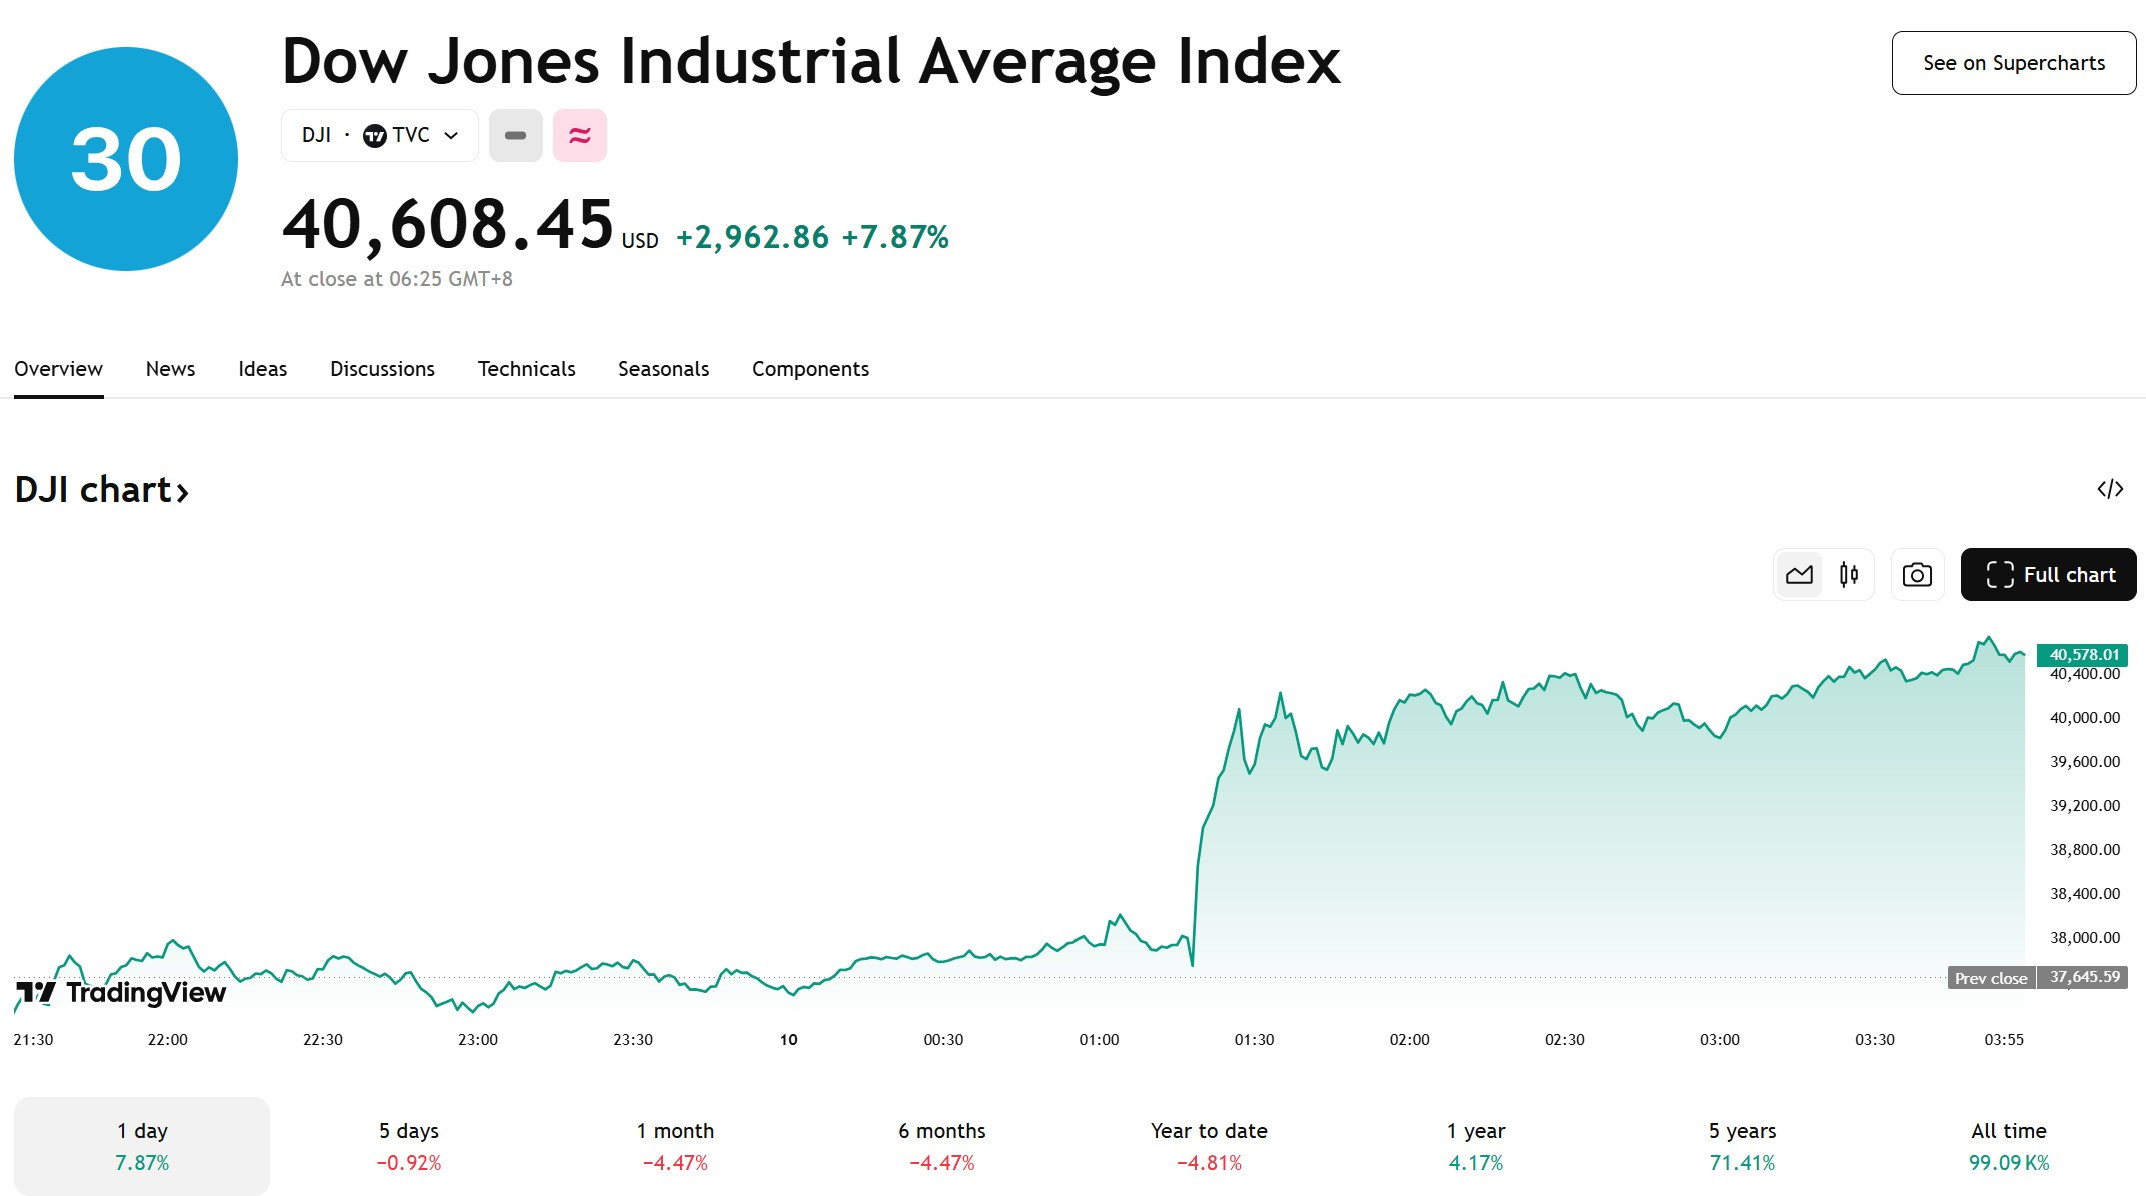Click the TVC source logo icon

point(375,136)
